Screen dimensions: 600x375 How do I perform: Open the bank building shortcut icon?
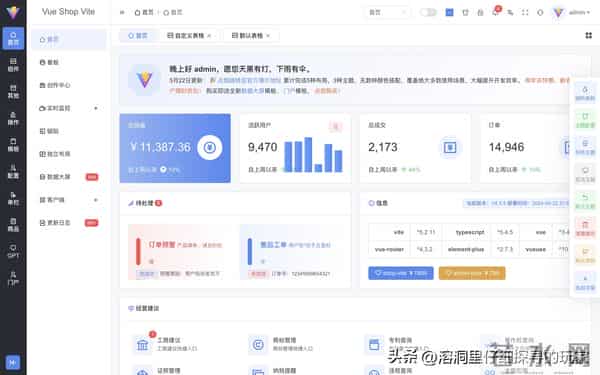click(142, 345)
